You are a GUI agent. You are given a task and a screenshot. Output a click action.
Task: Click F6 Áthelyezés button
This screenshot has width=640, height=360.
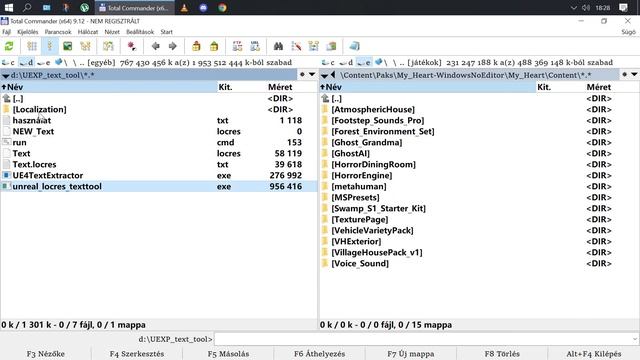(x=320, y=353)
